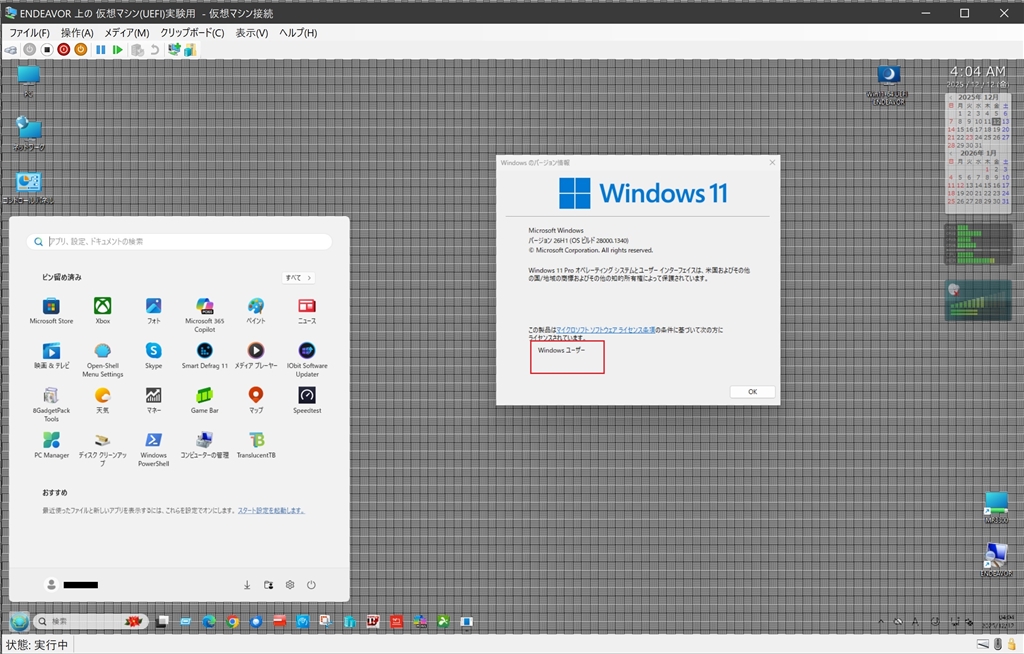Click the Revert arrow toolbar icon
Image resolution: width=1024 pixels, height=654 pixels.
[154, 50]
